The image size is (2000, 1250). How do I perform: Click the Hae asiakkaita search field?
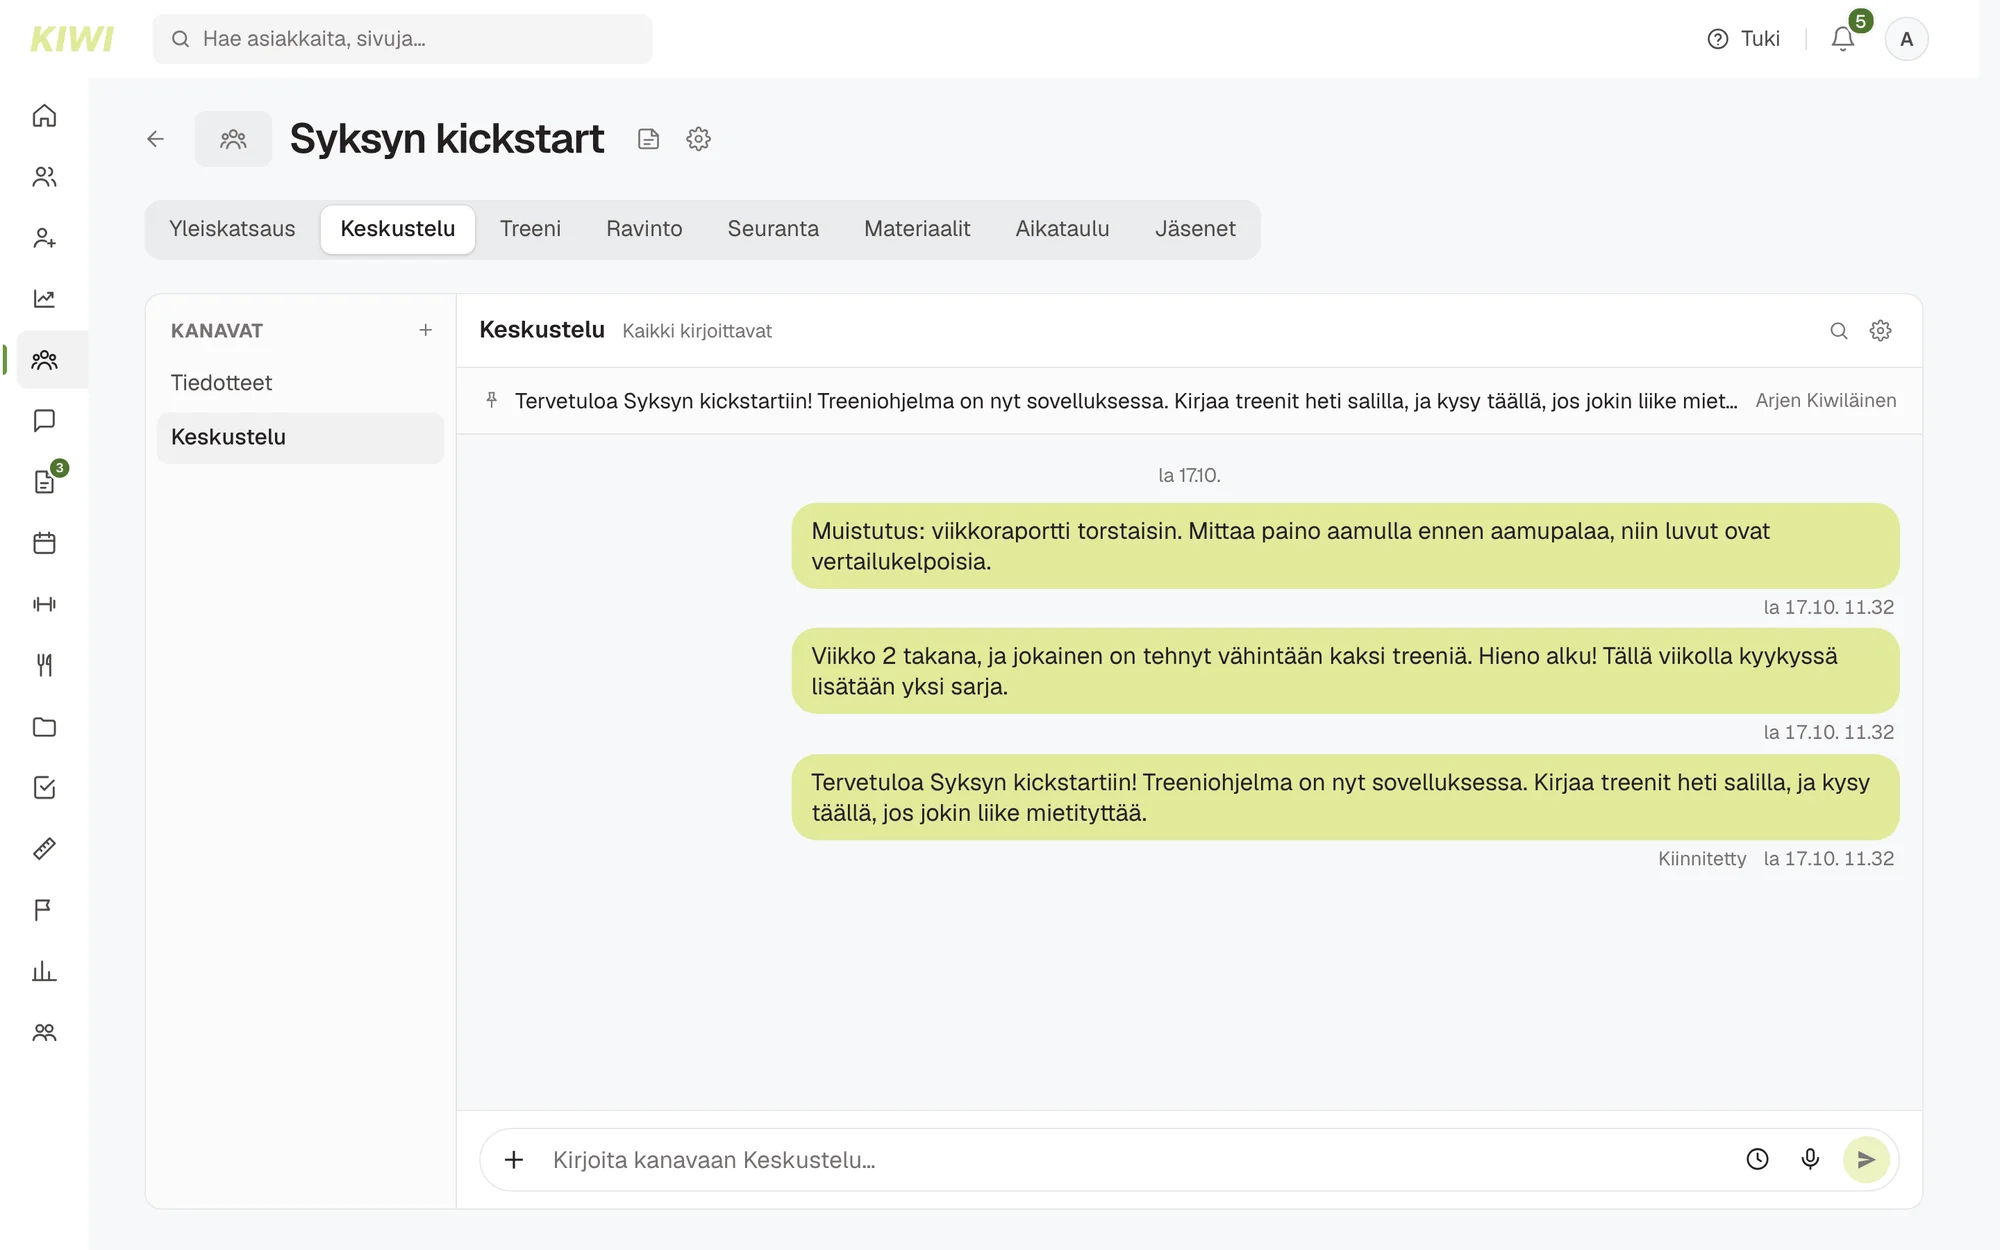[x=403, y=39]
